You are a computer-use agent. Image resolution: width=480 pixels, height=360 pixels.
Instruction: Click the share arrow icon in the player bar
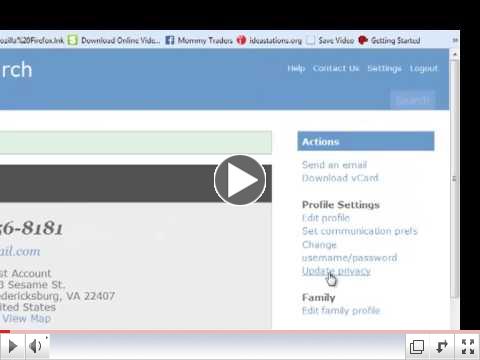pos(442,346)
